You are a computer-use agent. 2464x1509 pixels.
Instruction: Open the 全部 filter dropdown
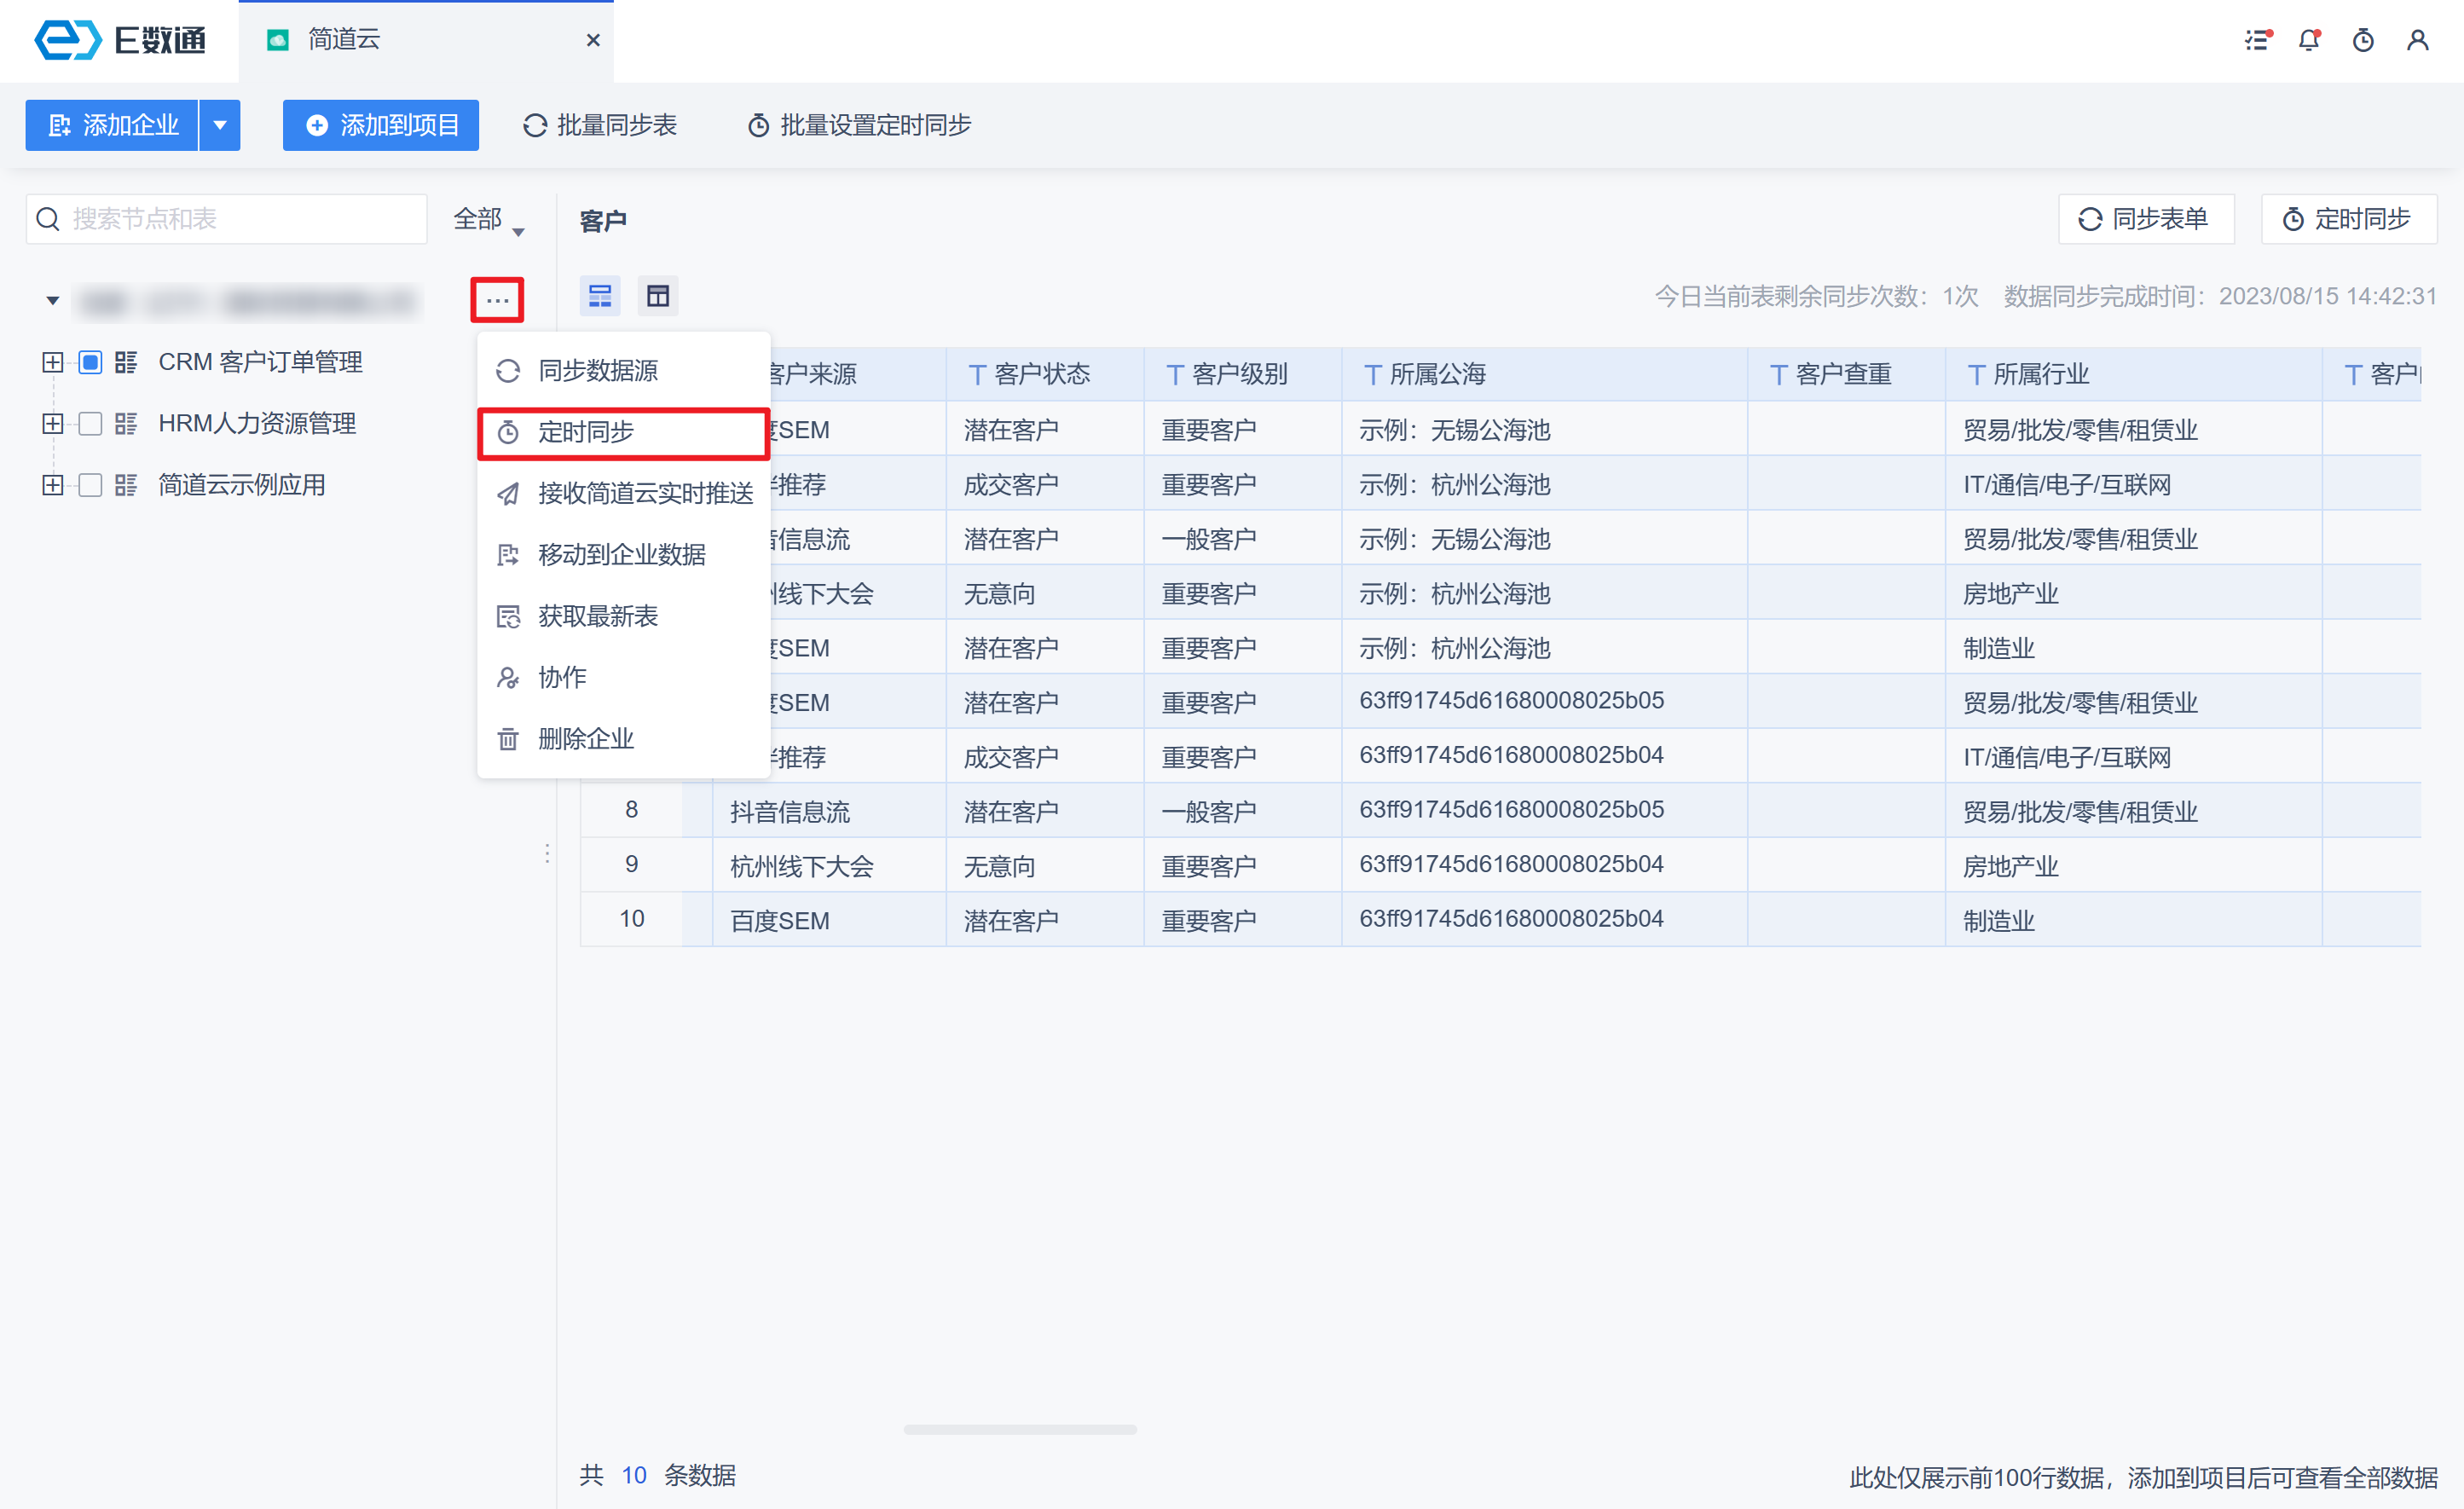click(488, 220)
